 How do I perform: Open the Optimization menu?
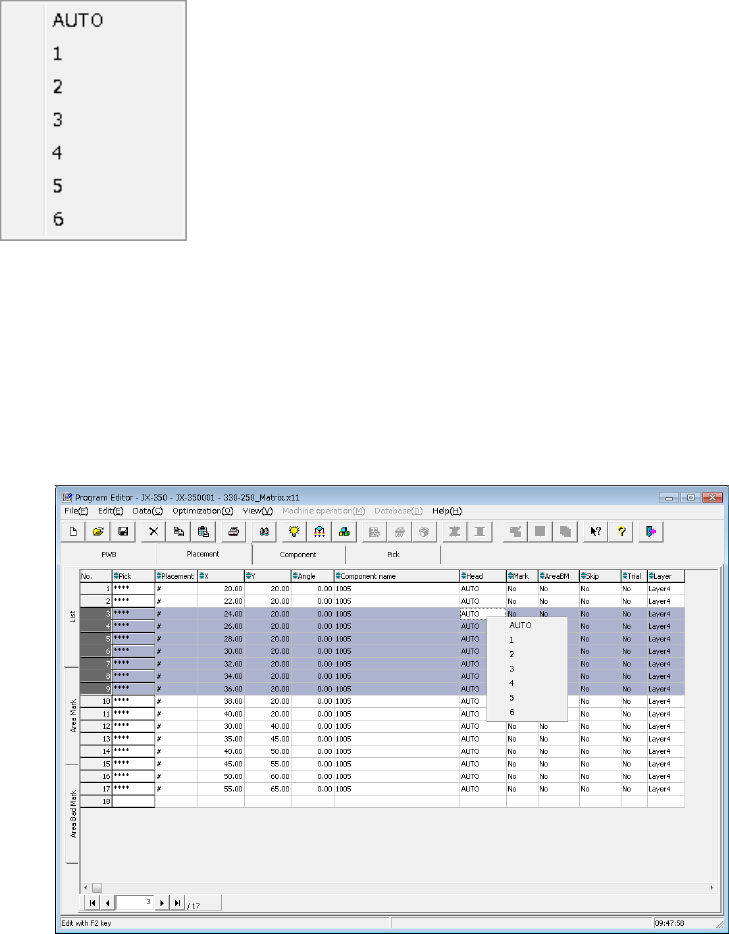coord(202,510)
